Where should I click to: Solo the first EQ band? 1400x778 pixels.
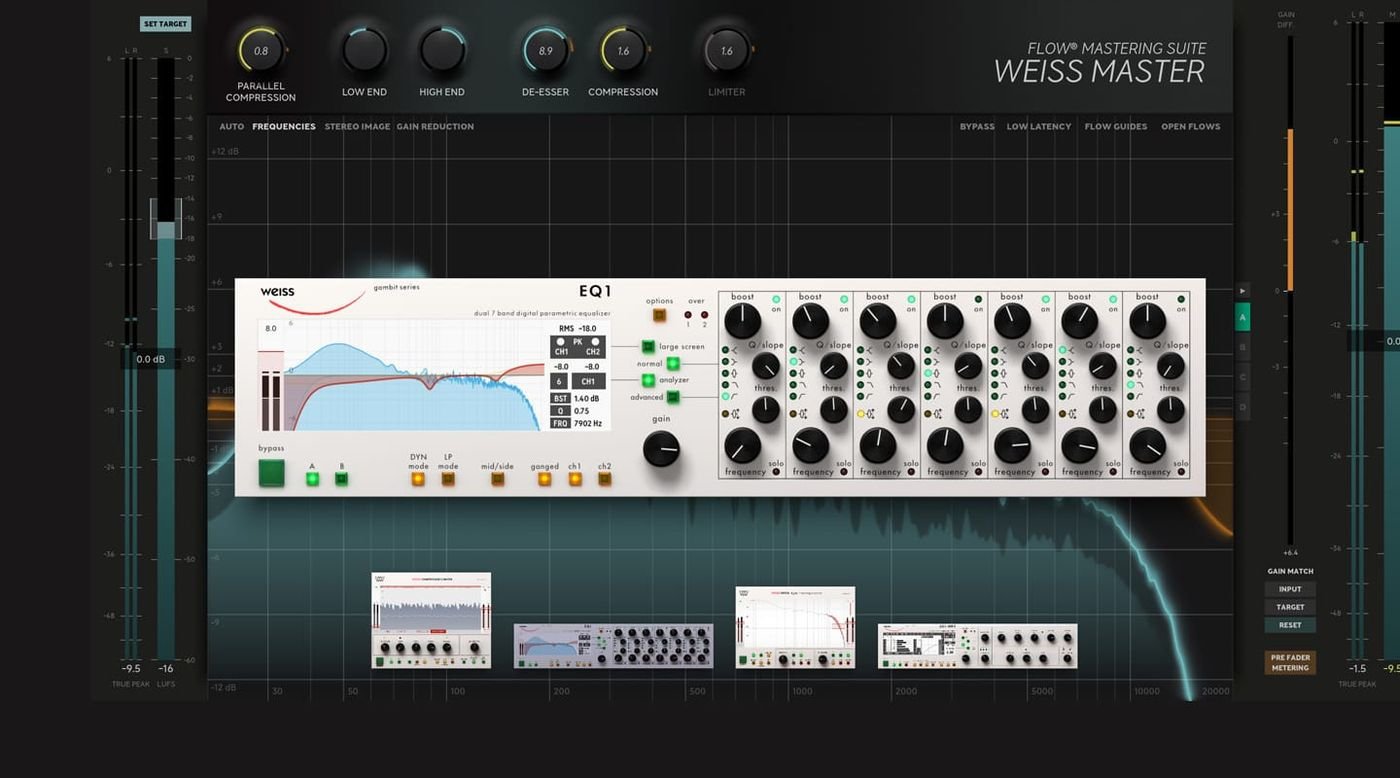[776, 471]
